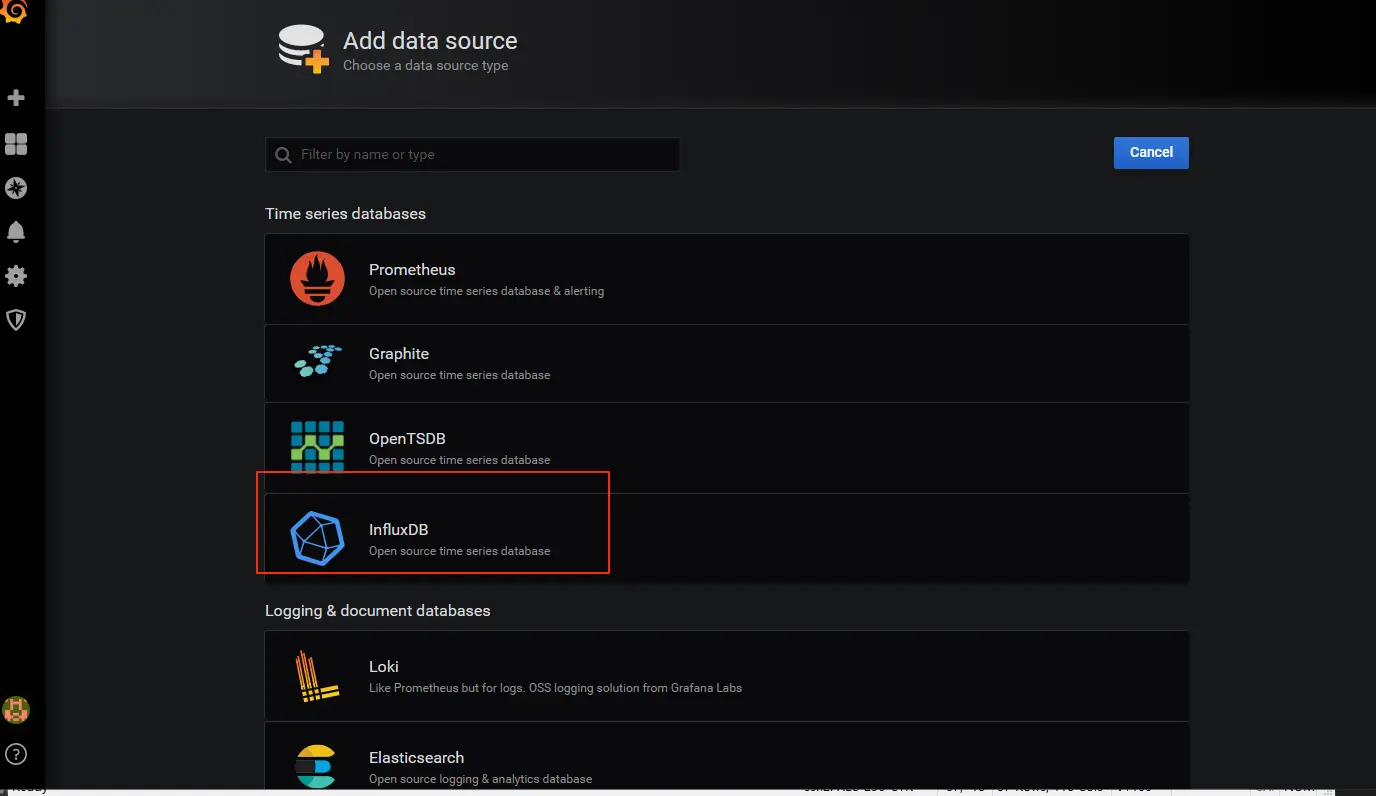This screenshot has width=1376, height=796.
Task: Open Configuration via the gear icon
Action: [x=16, y=276]
